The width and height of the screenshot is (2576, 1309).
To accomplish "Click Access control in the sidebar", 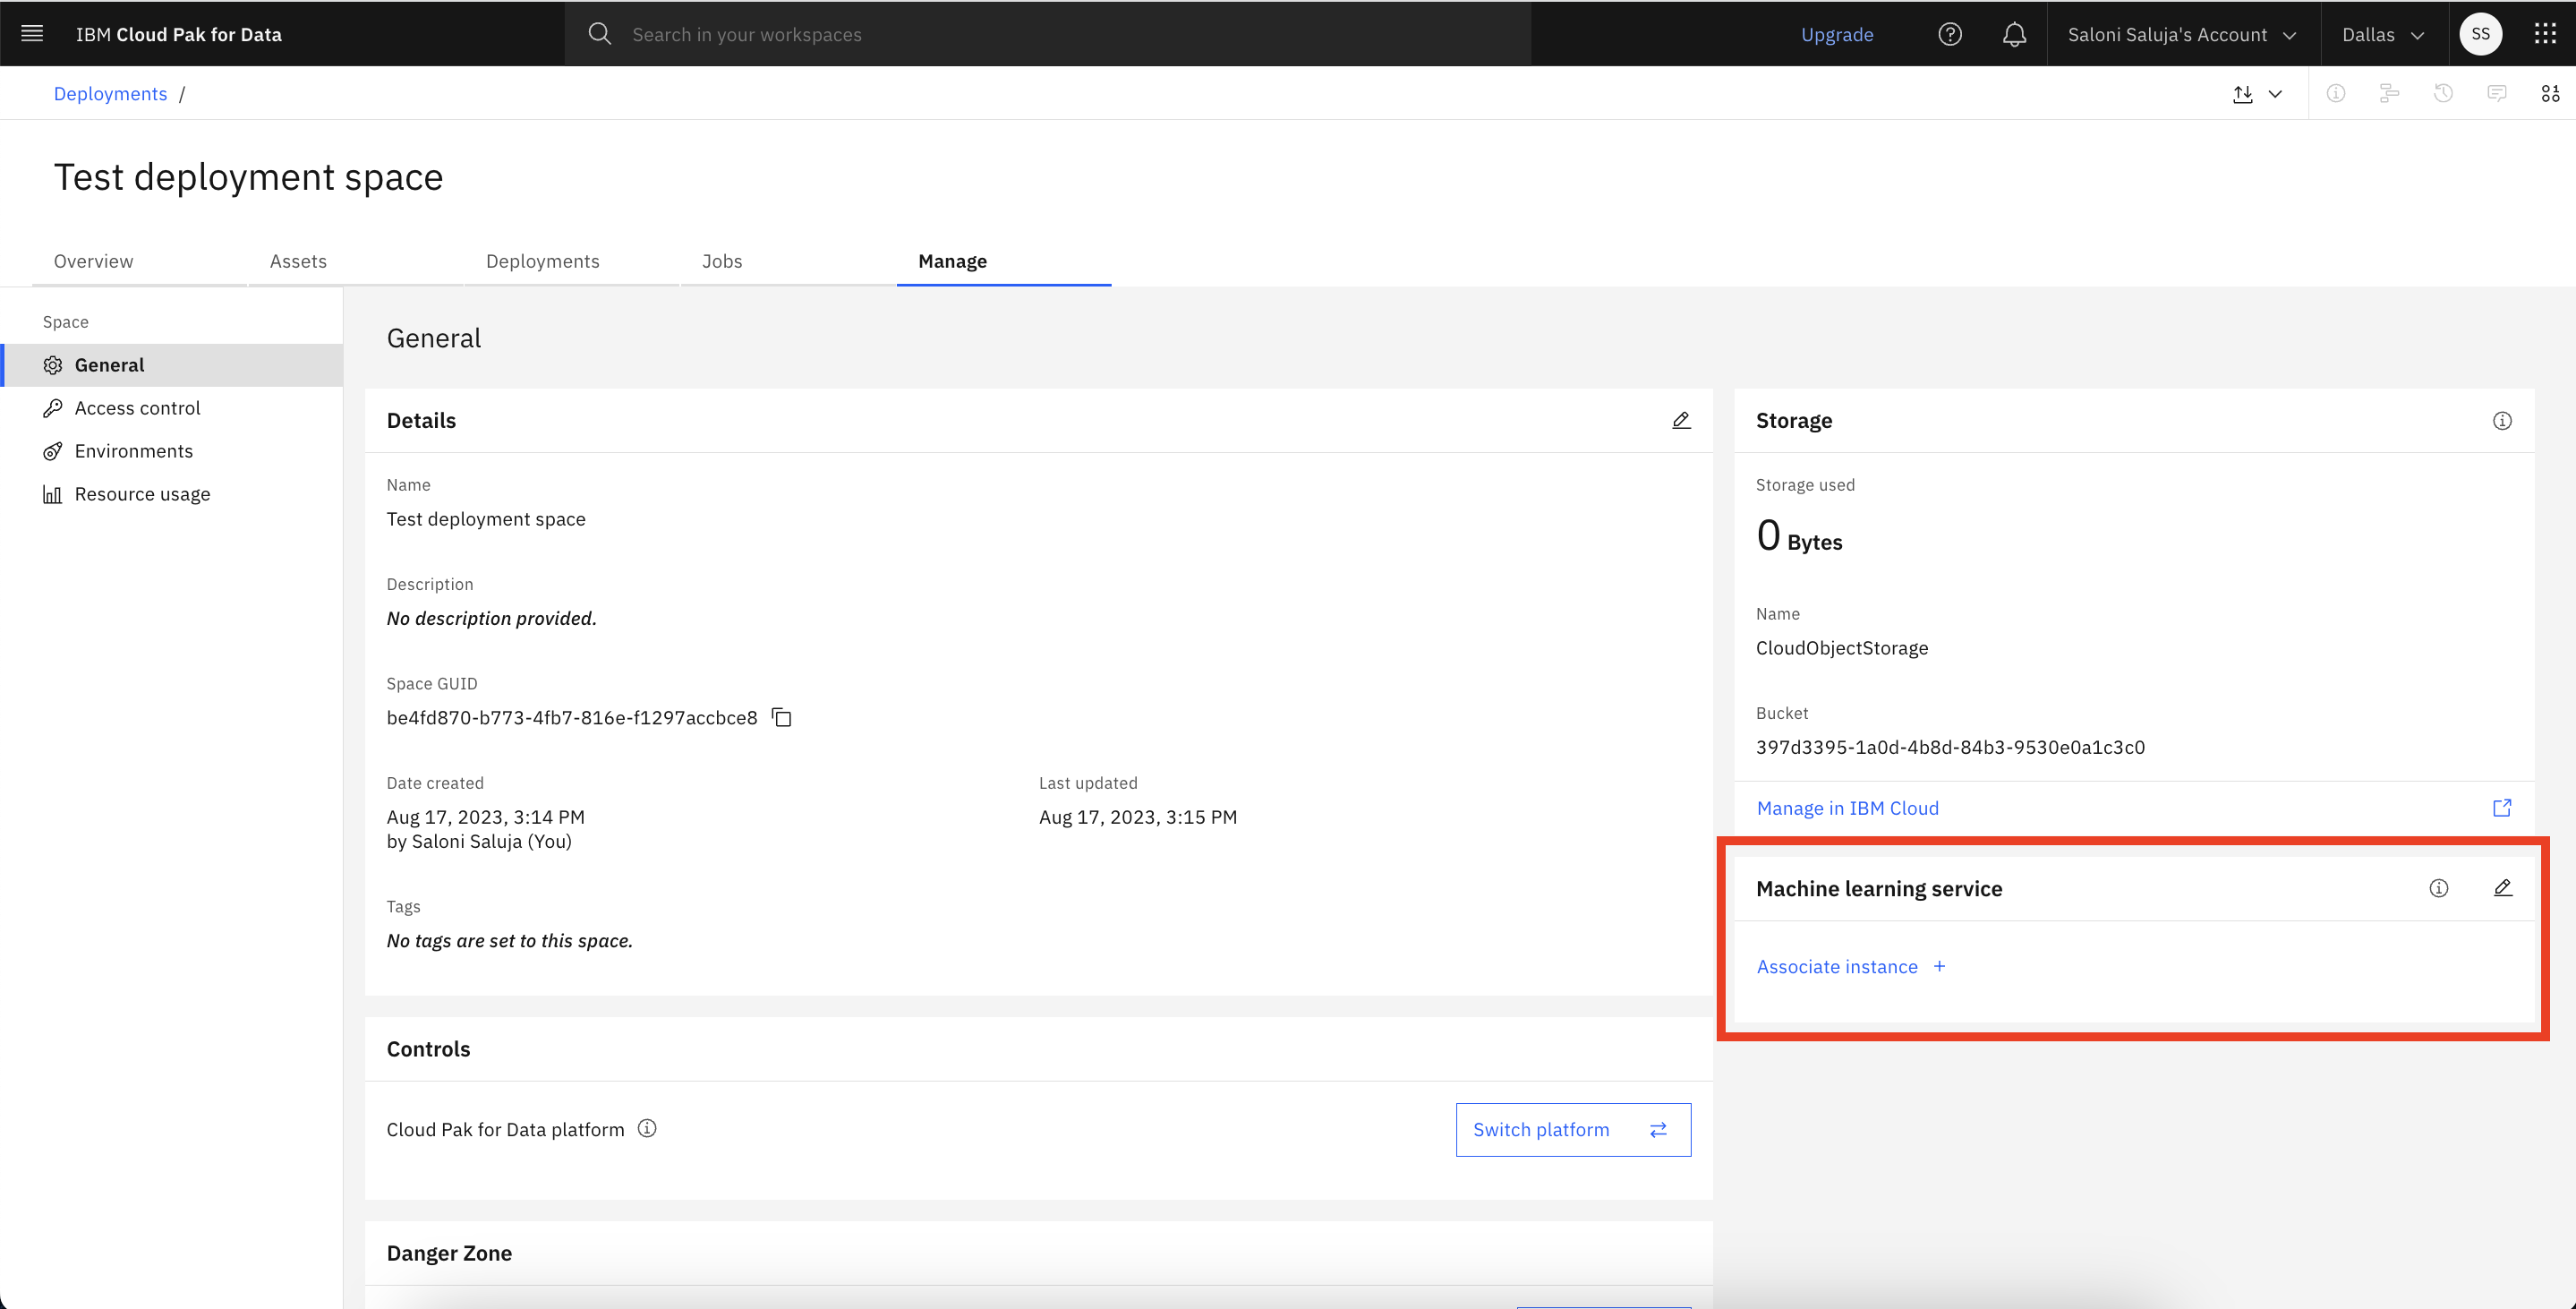I will click(137, 407).
